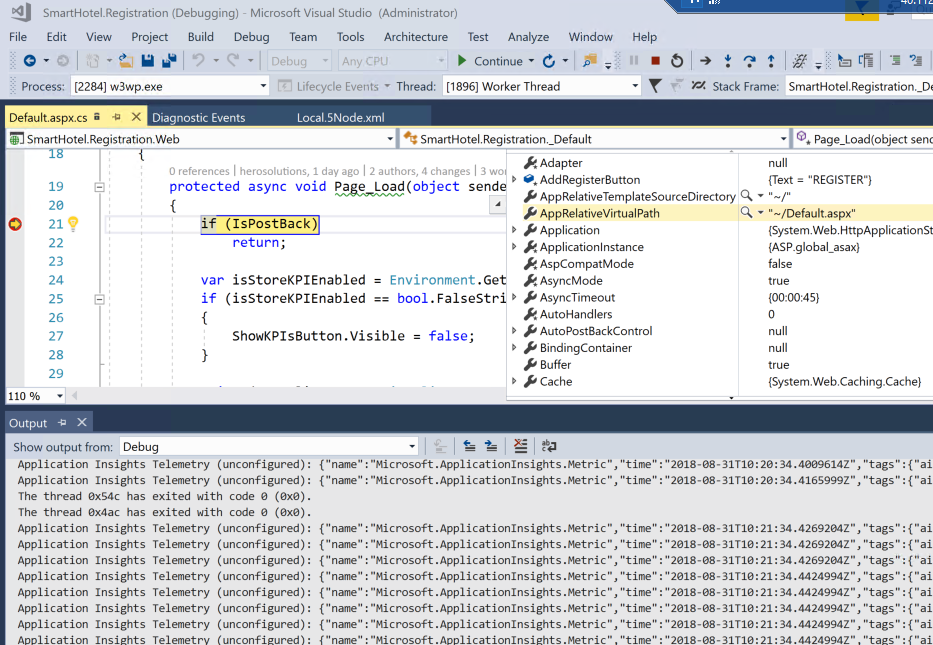Screen dimensions: 933x645
Task: Toggle auto-hide pin on Output panel
Action: point(62,422)
